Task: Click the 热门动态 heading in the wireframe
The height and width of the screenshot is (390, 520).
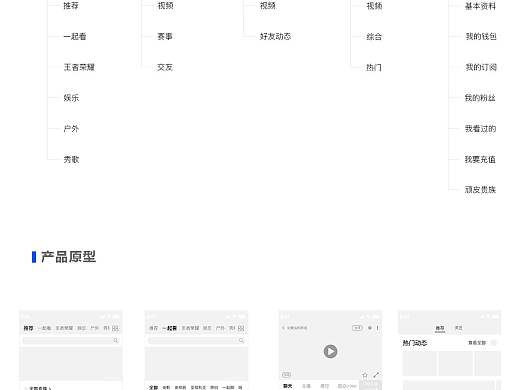Action: pyautogui.click(x=415, y=343)
